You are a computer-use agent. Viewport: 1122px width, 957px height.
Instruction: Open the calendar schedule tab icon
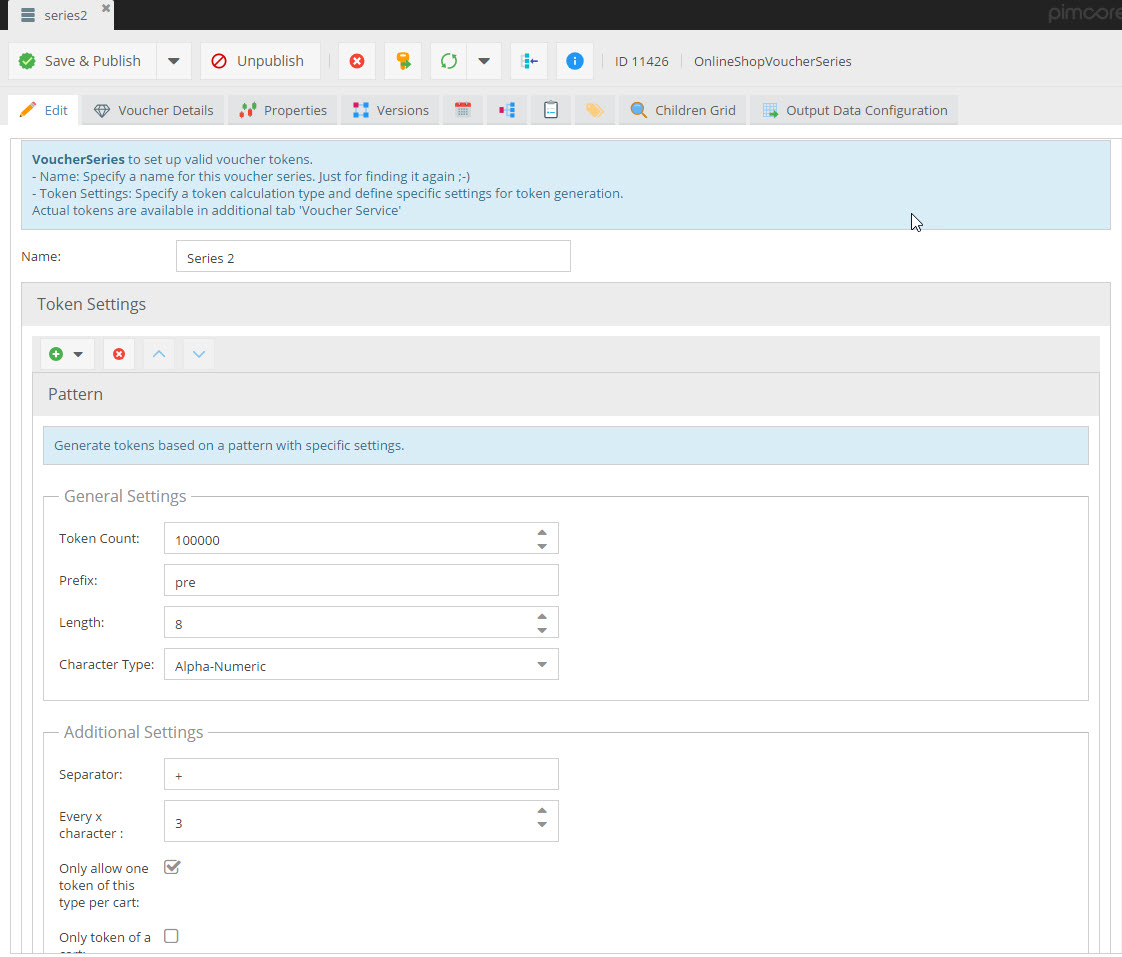click(x=462, y=110)
